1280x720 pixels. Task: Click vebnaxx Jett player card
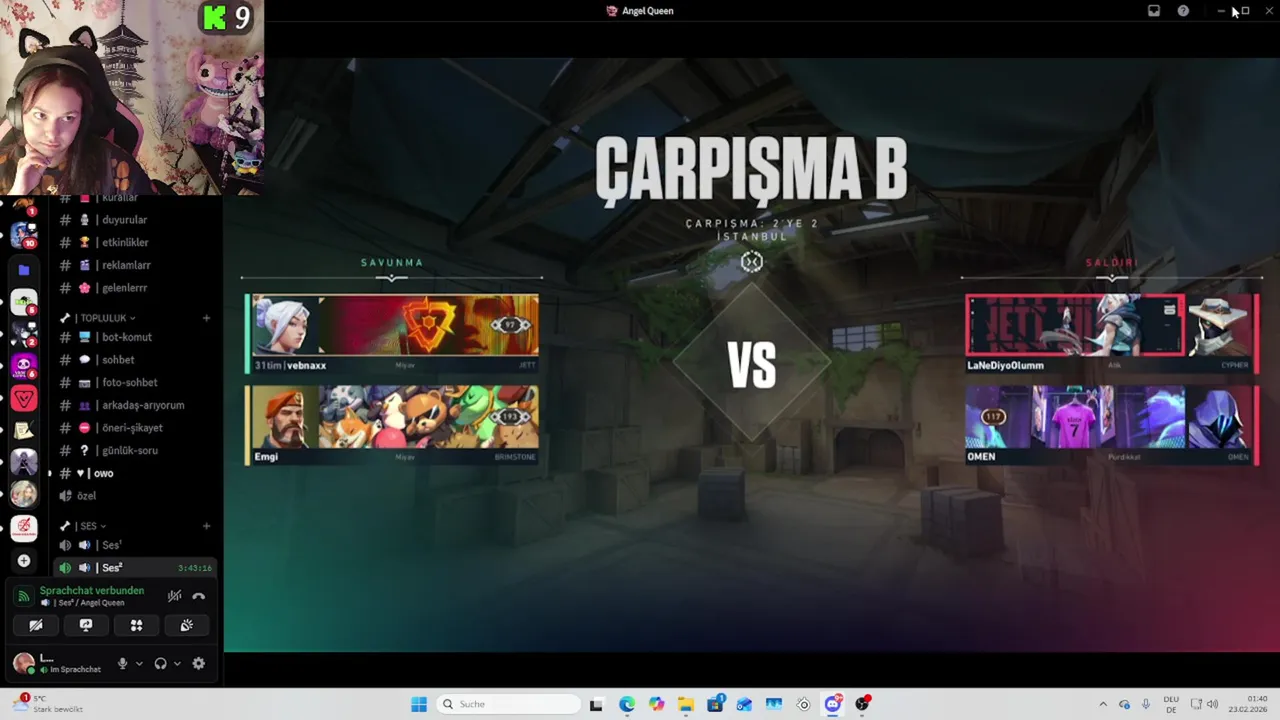pyautogui.click(x=392, y=333)
